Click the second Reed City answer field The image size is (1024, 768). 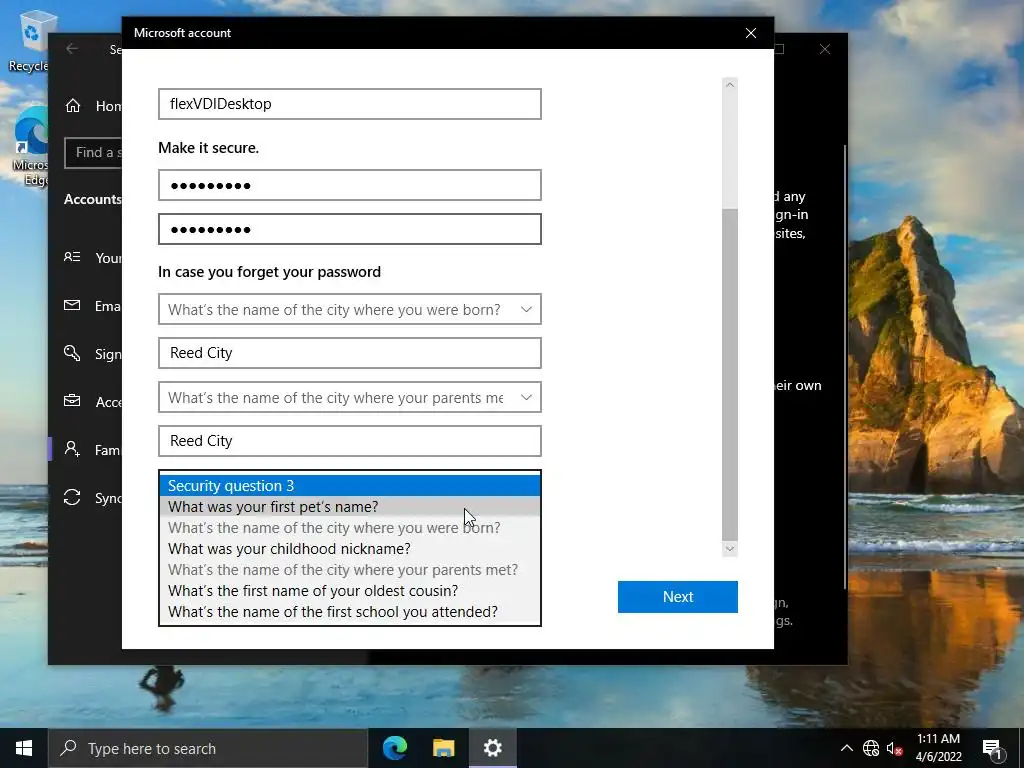pyautogui.click(x=349, y=441)
